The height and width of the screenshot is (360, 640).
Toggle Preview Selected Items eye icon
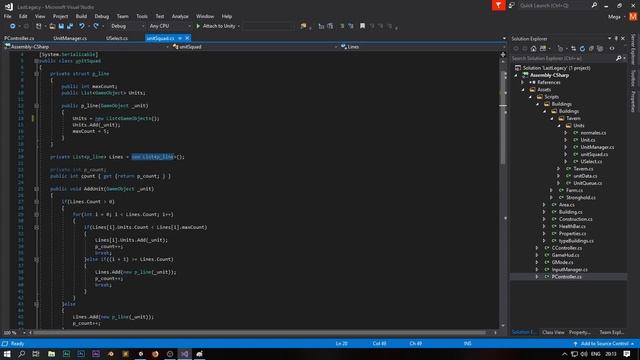coord(612,49)
